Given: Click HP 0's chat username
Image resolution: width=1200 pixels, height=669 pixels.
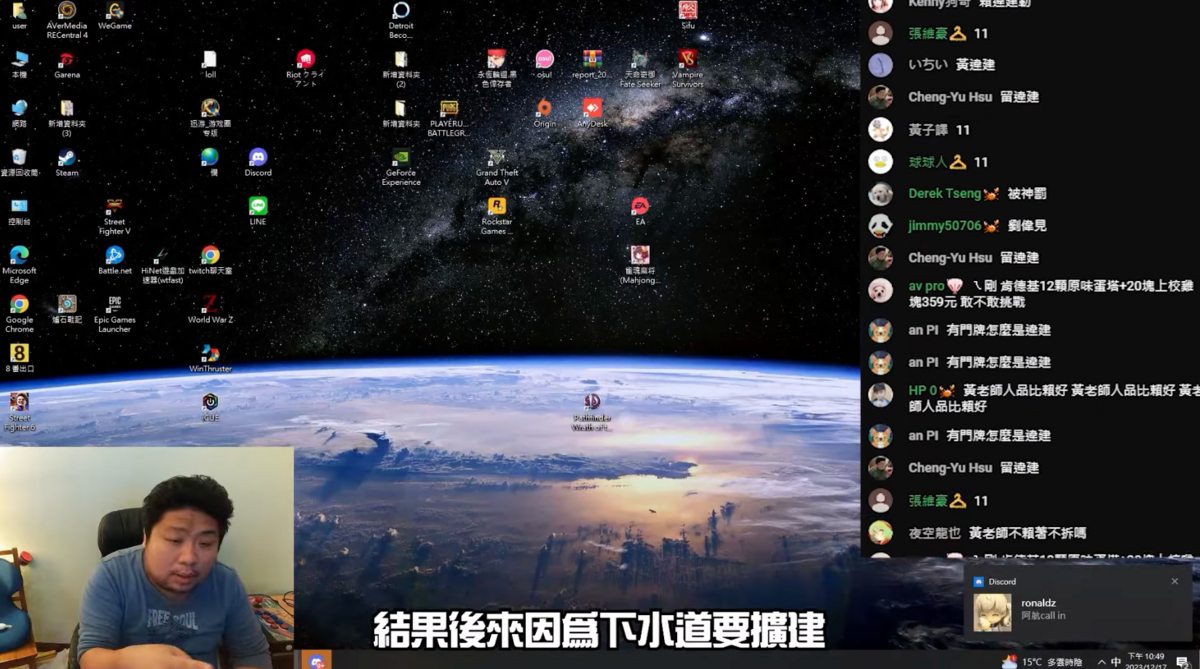Looking at the screenshot, I should tap(923, 390).
